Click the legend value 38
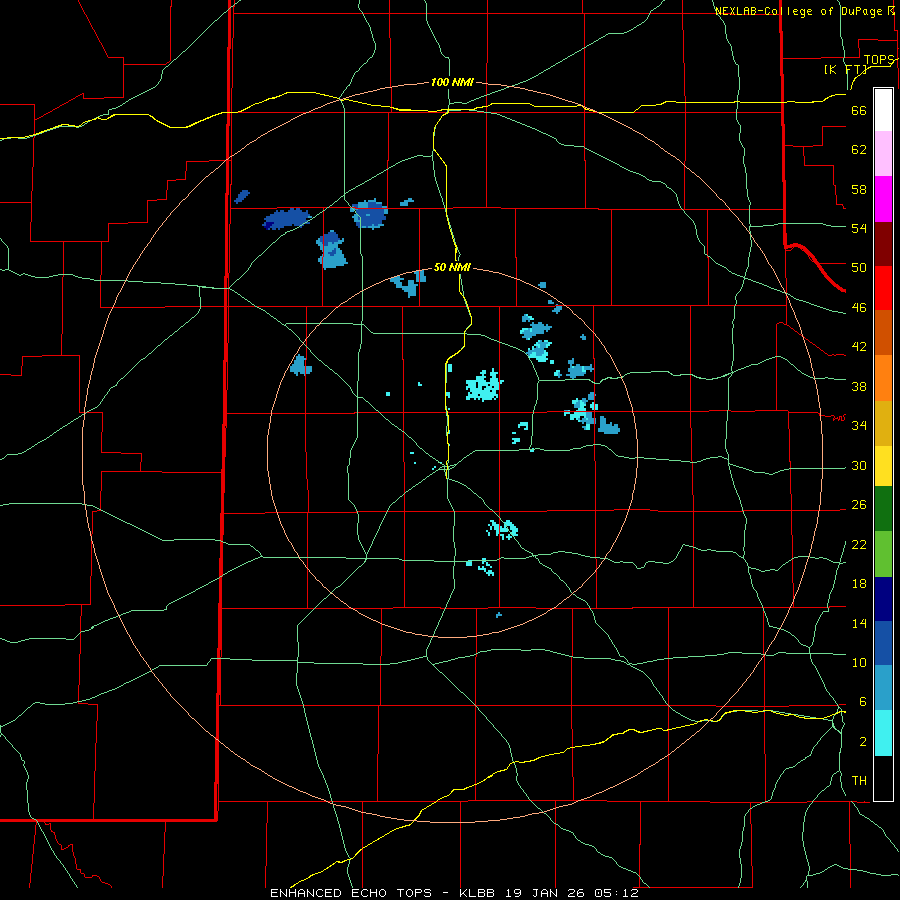This screenshot has height=900, width=900. point(859,386)
